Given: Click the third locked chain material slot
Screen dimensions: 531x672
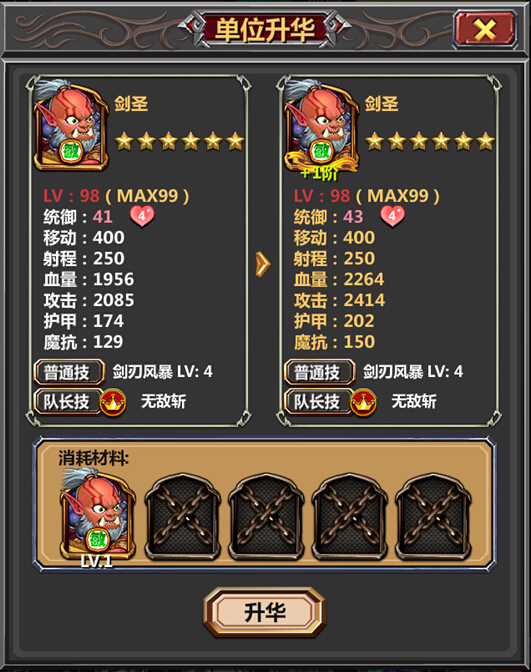Looking at the screenshot, I should [350, 516].
